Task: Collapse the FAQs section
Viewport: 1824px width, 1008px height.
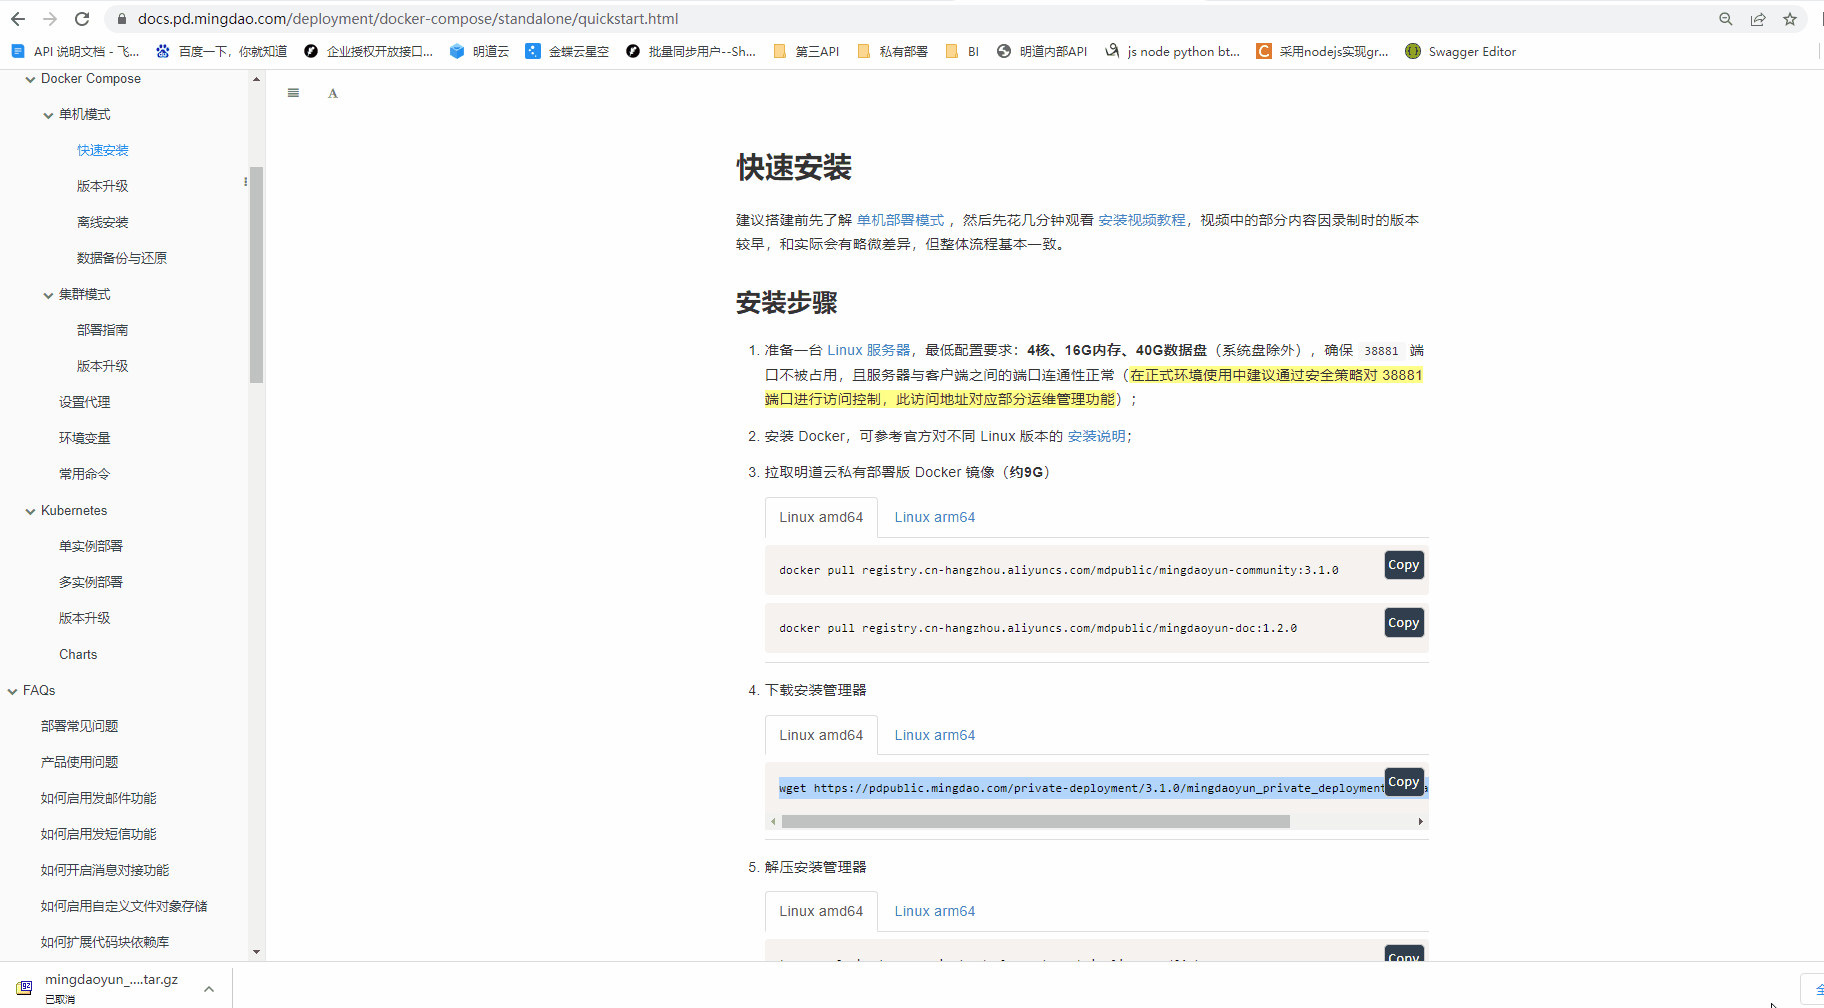Action: tap(12, 691)
